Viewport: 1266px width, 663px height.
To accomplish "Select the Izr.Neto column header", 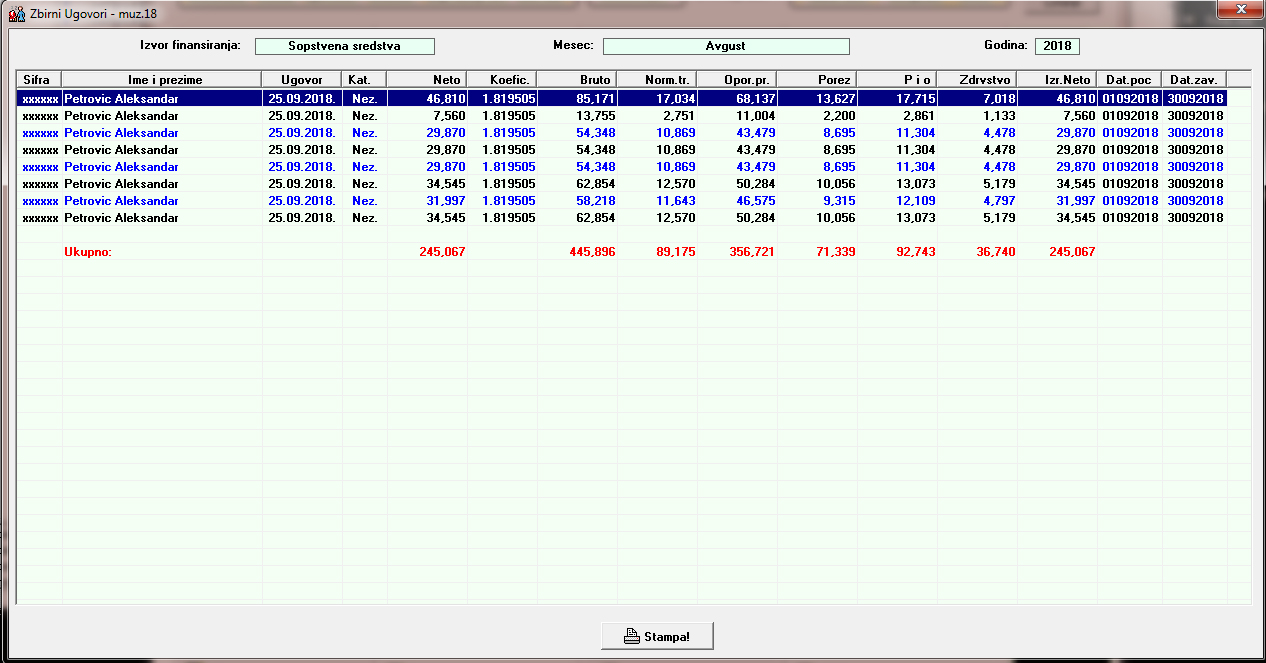I will pos(1057,79).
